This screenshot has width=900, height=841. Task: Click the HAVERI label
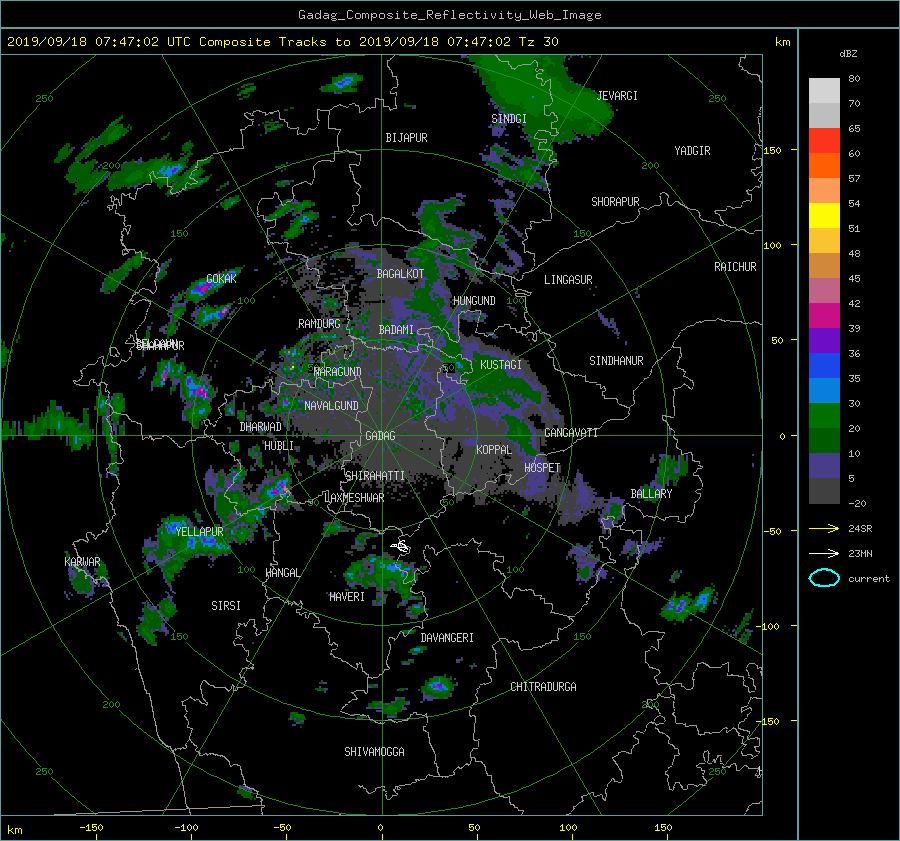click(347, 597)
